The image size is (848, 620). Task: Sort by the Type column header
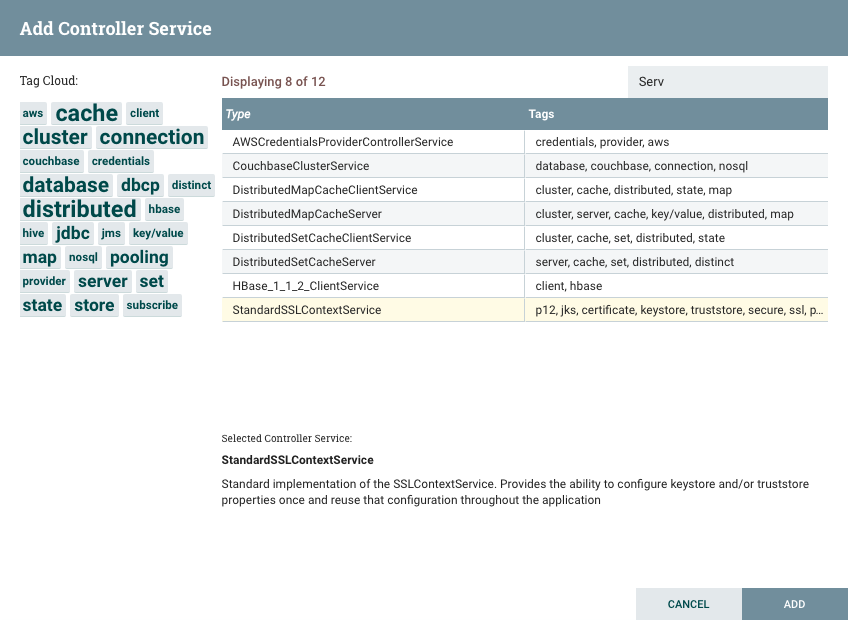(x=373, y=114)
